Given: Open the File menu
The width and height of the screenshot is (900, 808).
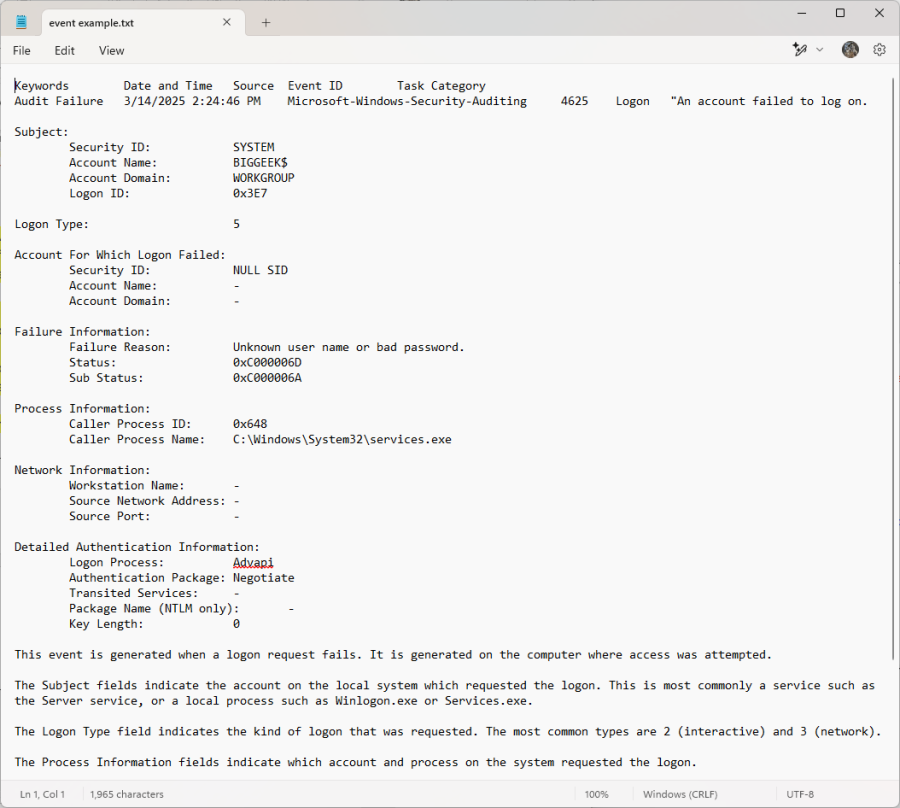Looking at the screenshot, I should click(20, 50).
